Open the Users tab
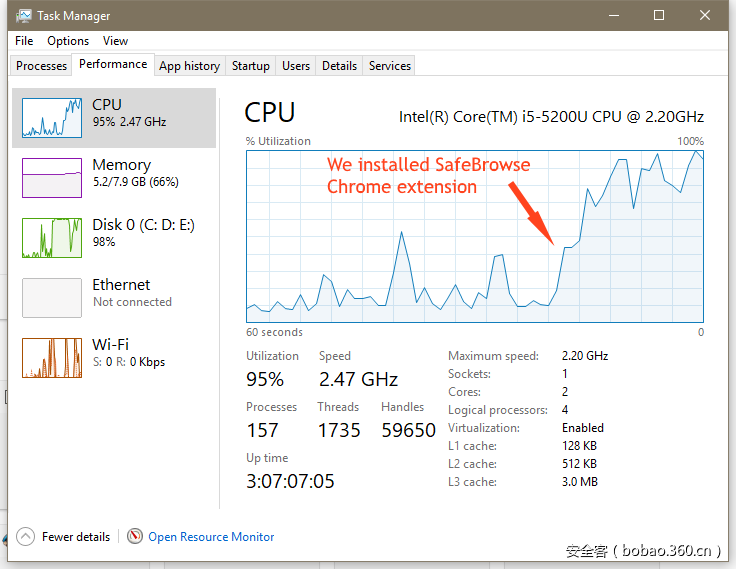Viewport: 736px width, 569px height. (296, 66)
